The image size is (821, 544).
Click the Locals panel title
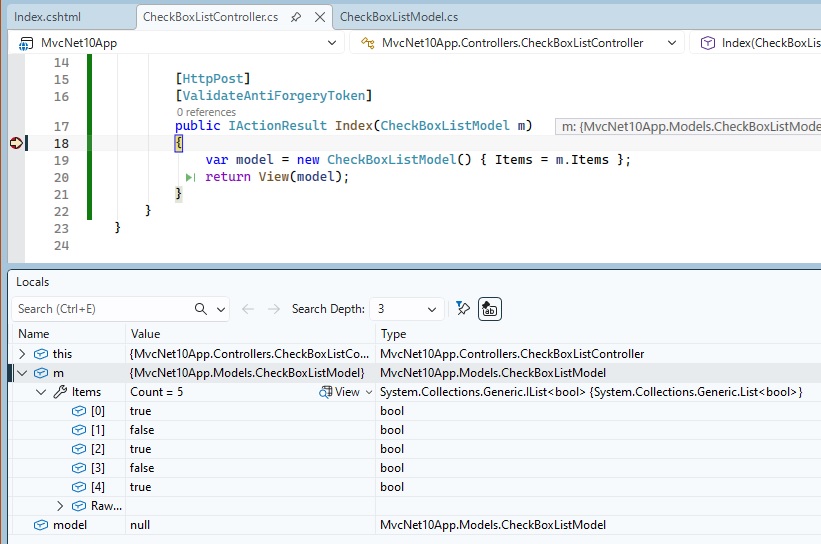coord(32,282)
